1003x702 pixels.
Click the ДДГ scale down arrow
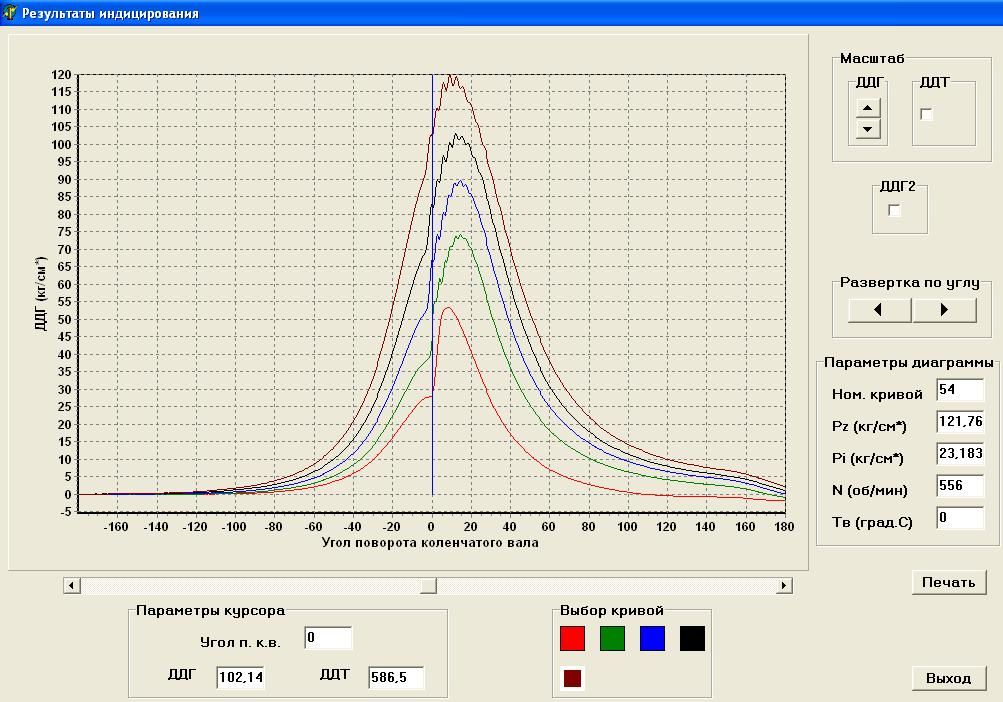[868, 129]
